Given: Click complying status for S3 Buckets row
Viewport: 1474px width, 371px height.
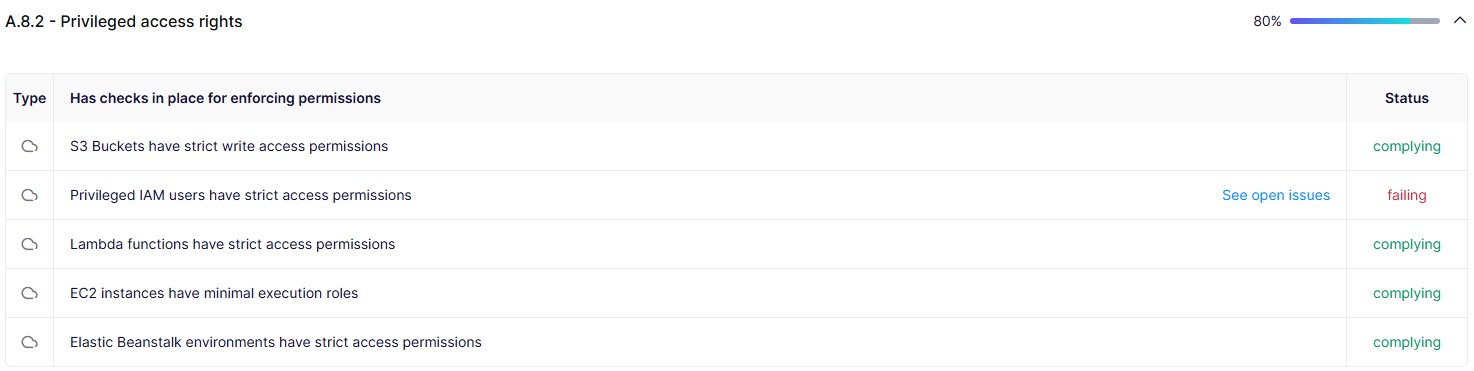Looking at the screenshot, I should [x=1407, y=146].
